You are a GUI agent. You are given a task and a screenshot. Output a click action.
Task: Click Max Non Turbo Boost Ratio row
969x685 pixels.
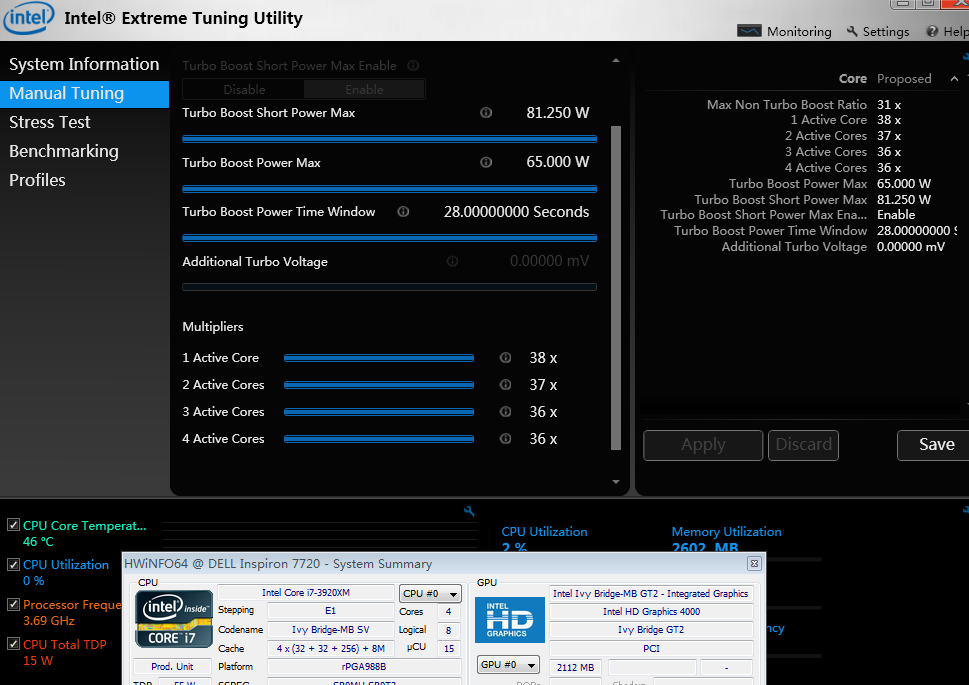click(x=803, y=104)
